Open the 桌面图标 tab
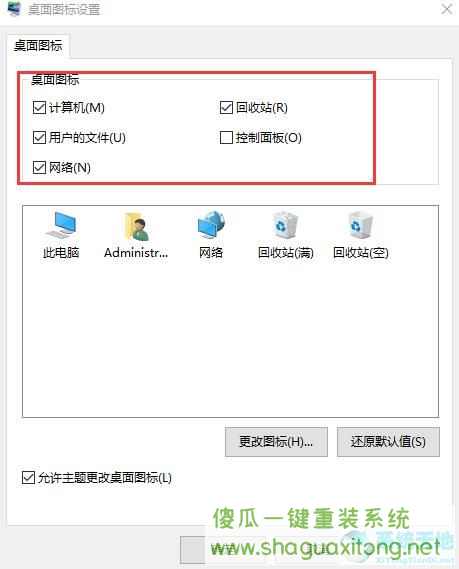Screen dimensions: 459x569 tap(38, 46)
